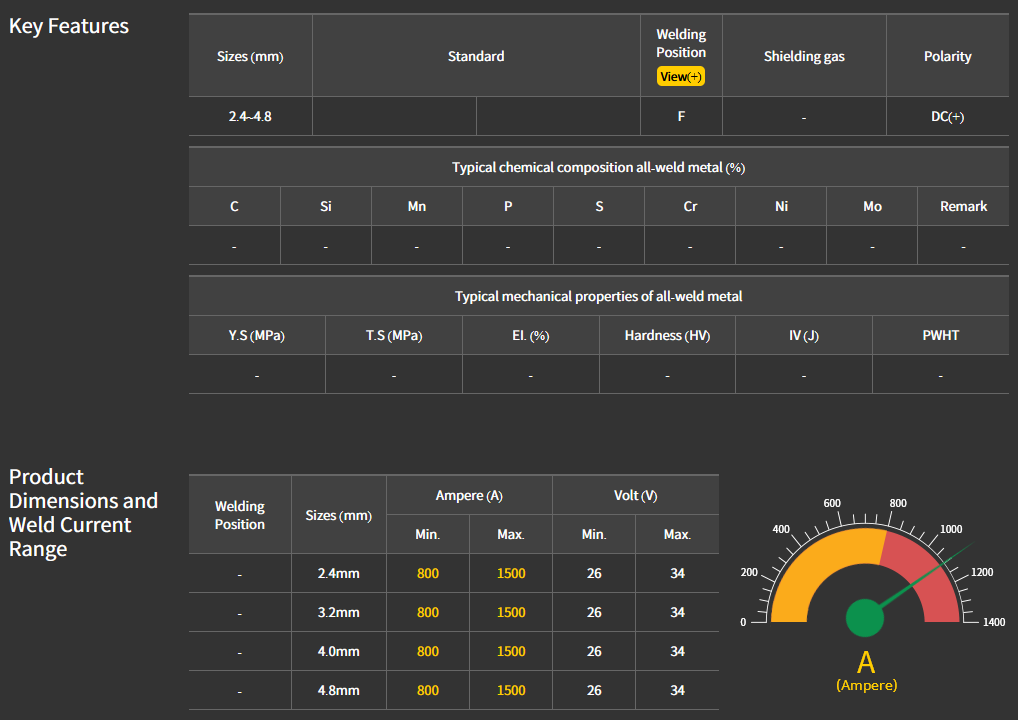The image size is (1018, 720).
Task: Select the Hardness (HV) column header
Action: (667, 336)
